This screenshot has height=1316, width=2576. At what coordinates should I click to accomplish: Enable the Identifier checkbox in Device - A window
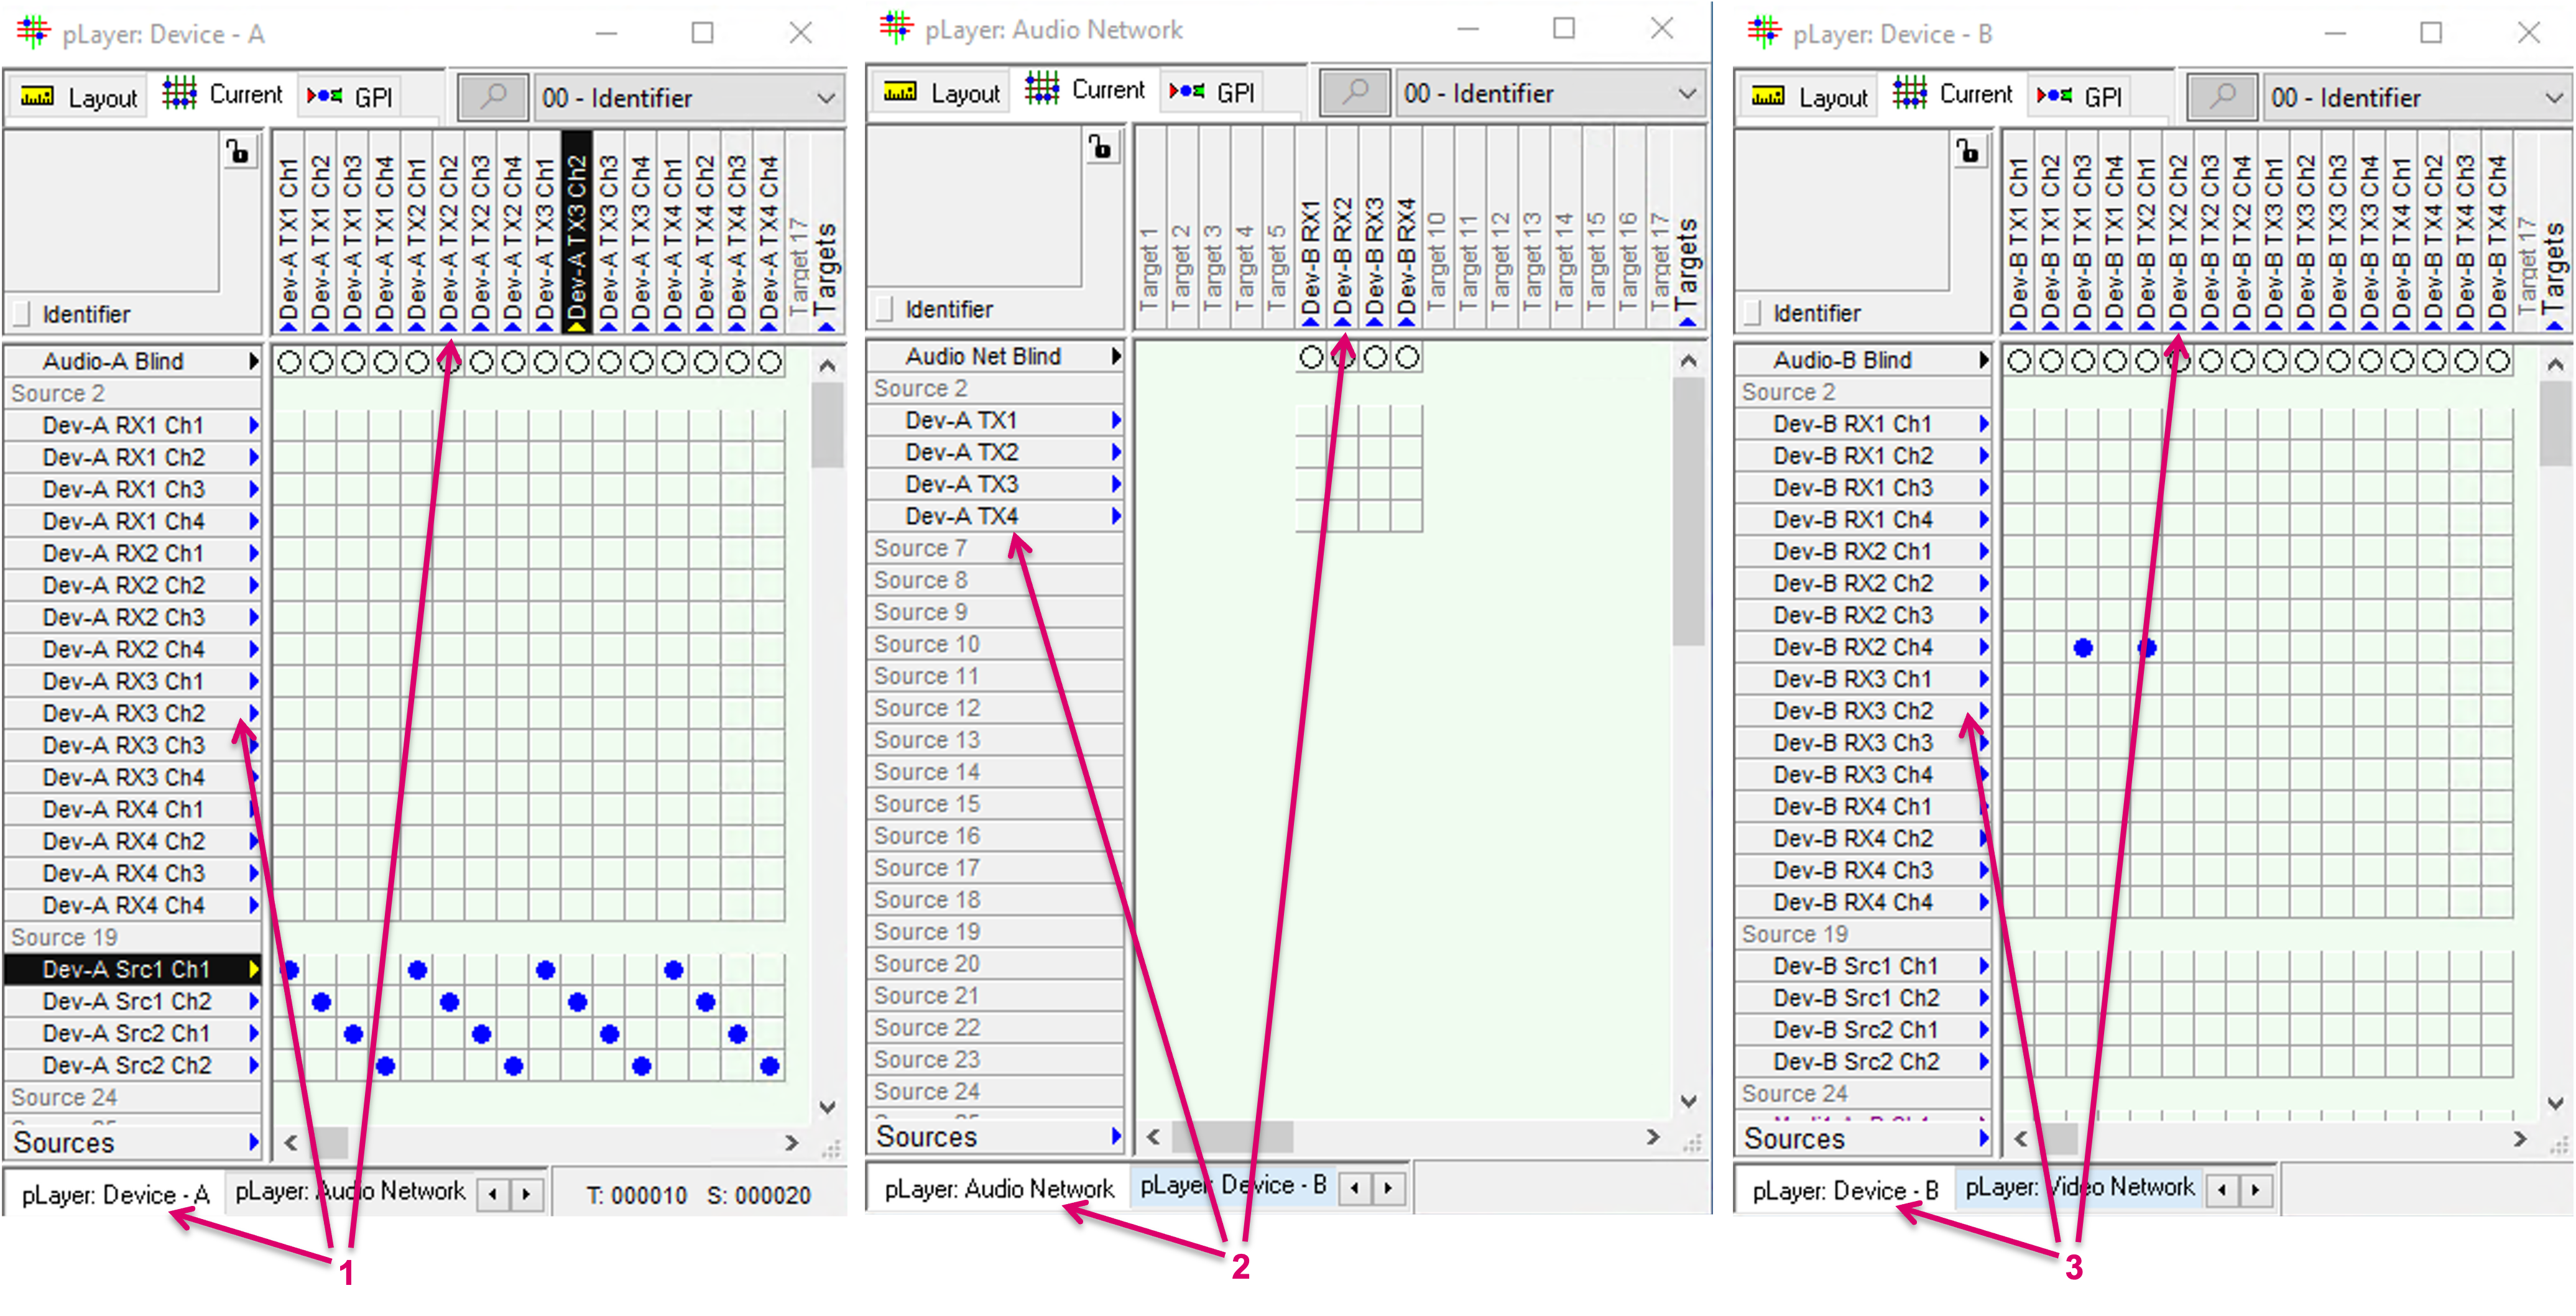pyautogui.click(x=21, y=314)
